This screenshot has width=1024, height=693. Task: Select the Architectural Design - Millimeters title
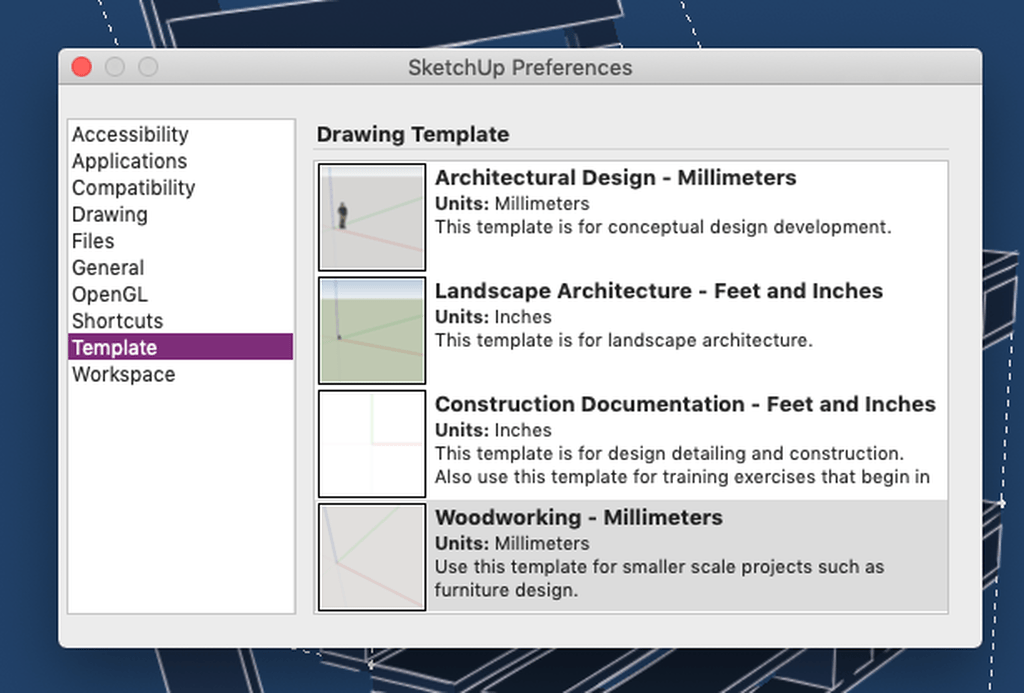[615, 178]
